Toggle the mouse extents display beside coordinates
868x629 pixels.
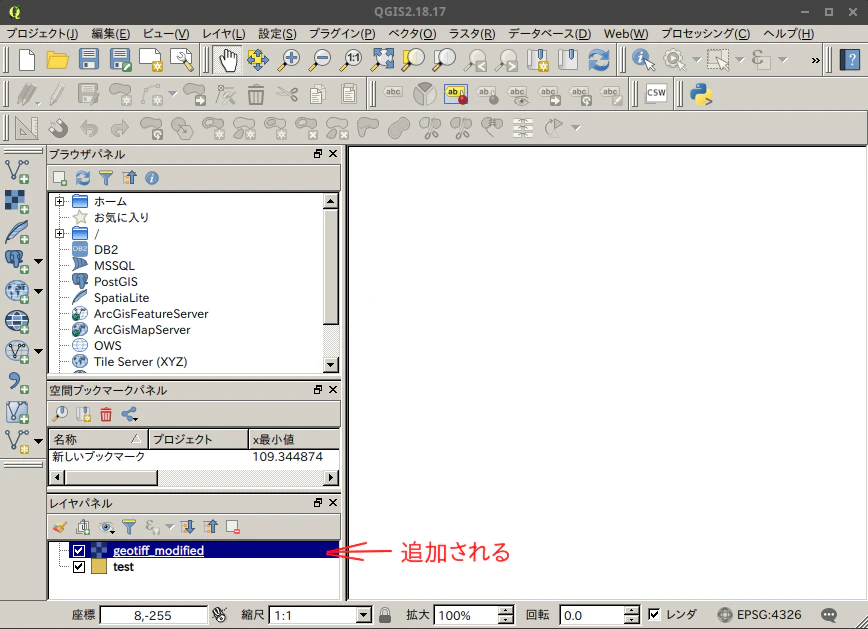pos(219,615)
